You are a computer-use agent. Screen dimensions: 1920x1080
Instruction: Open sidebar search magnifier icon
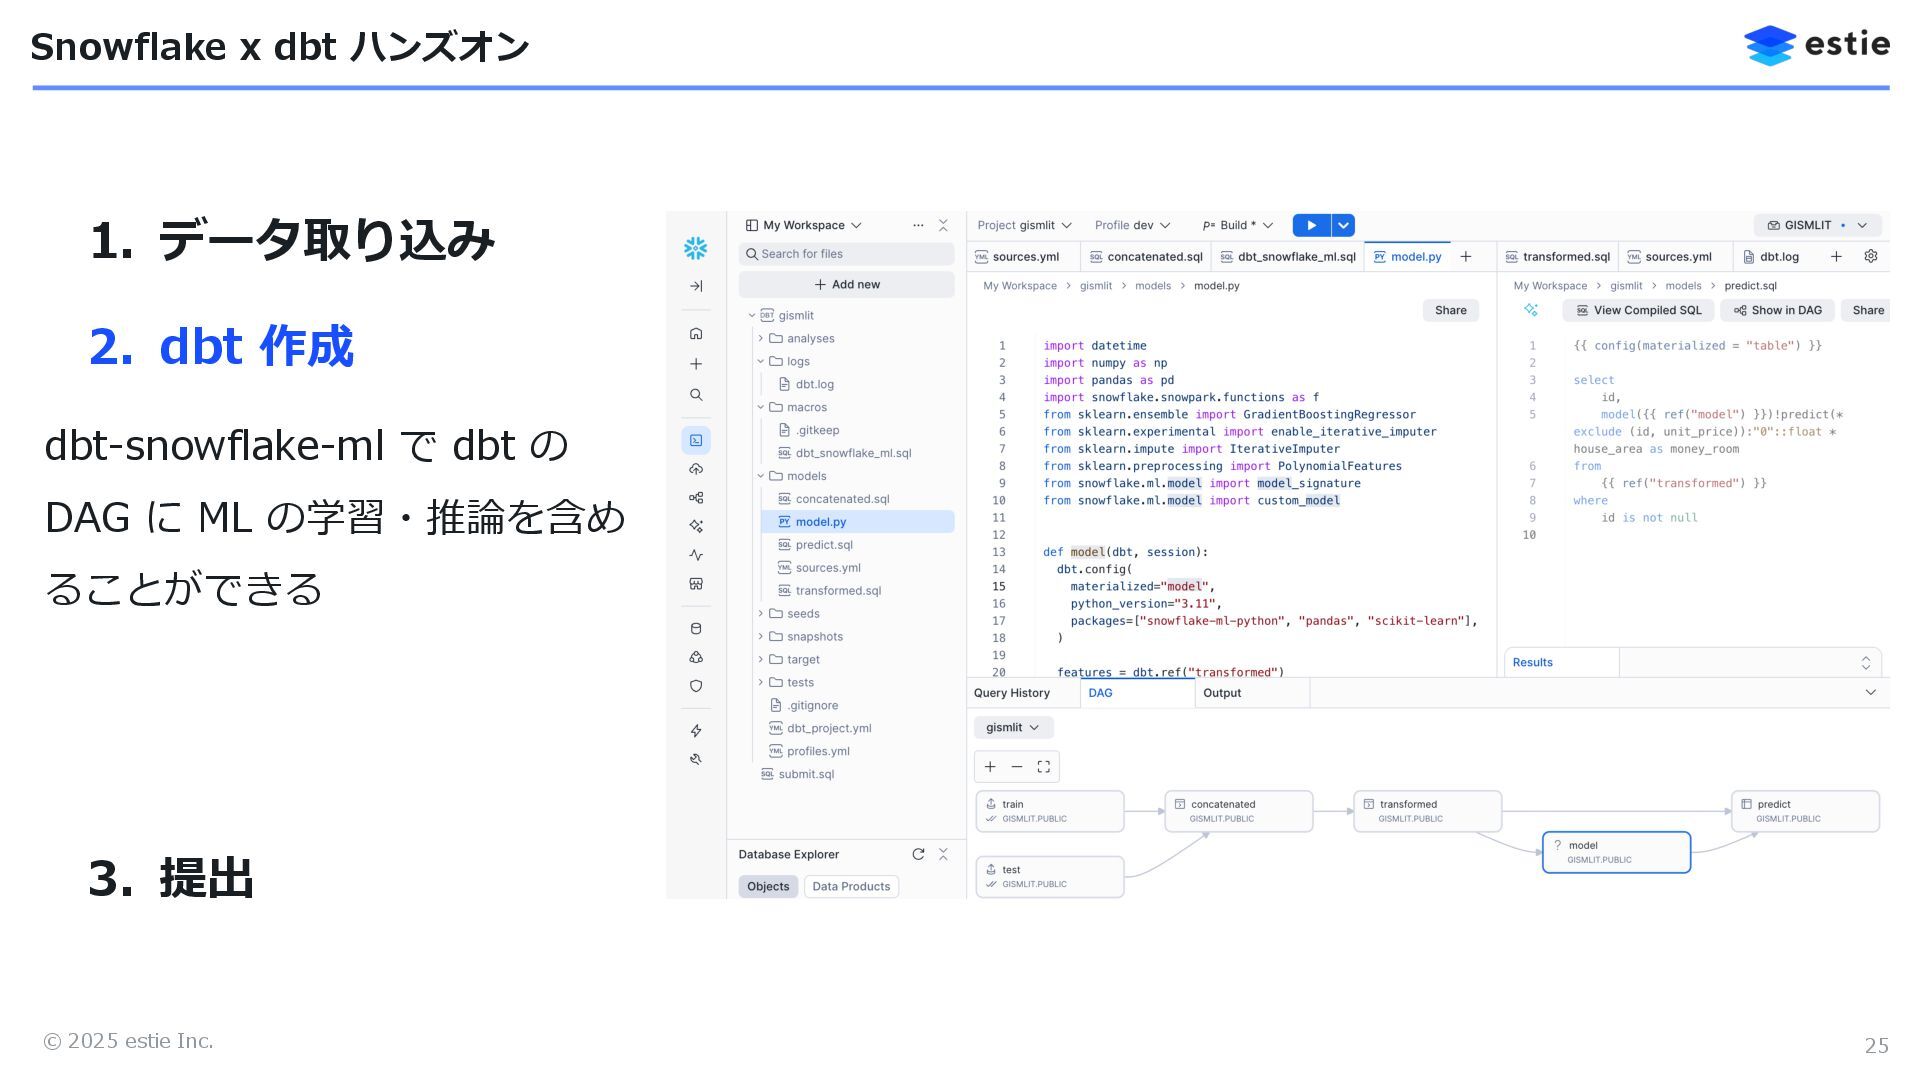(696, 395)
